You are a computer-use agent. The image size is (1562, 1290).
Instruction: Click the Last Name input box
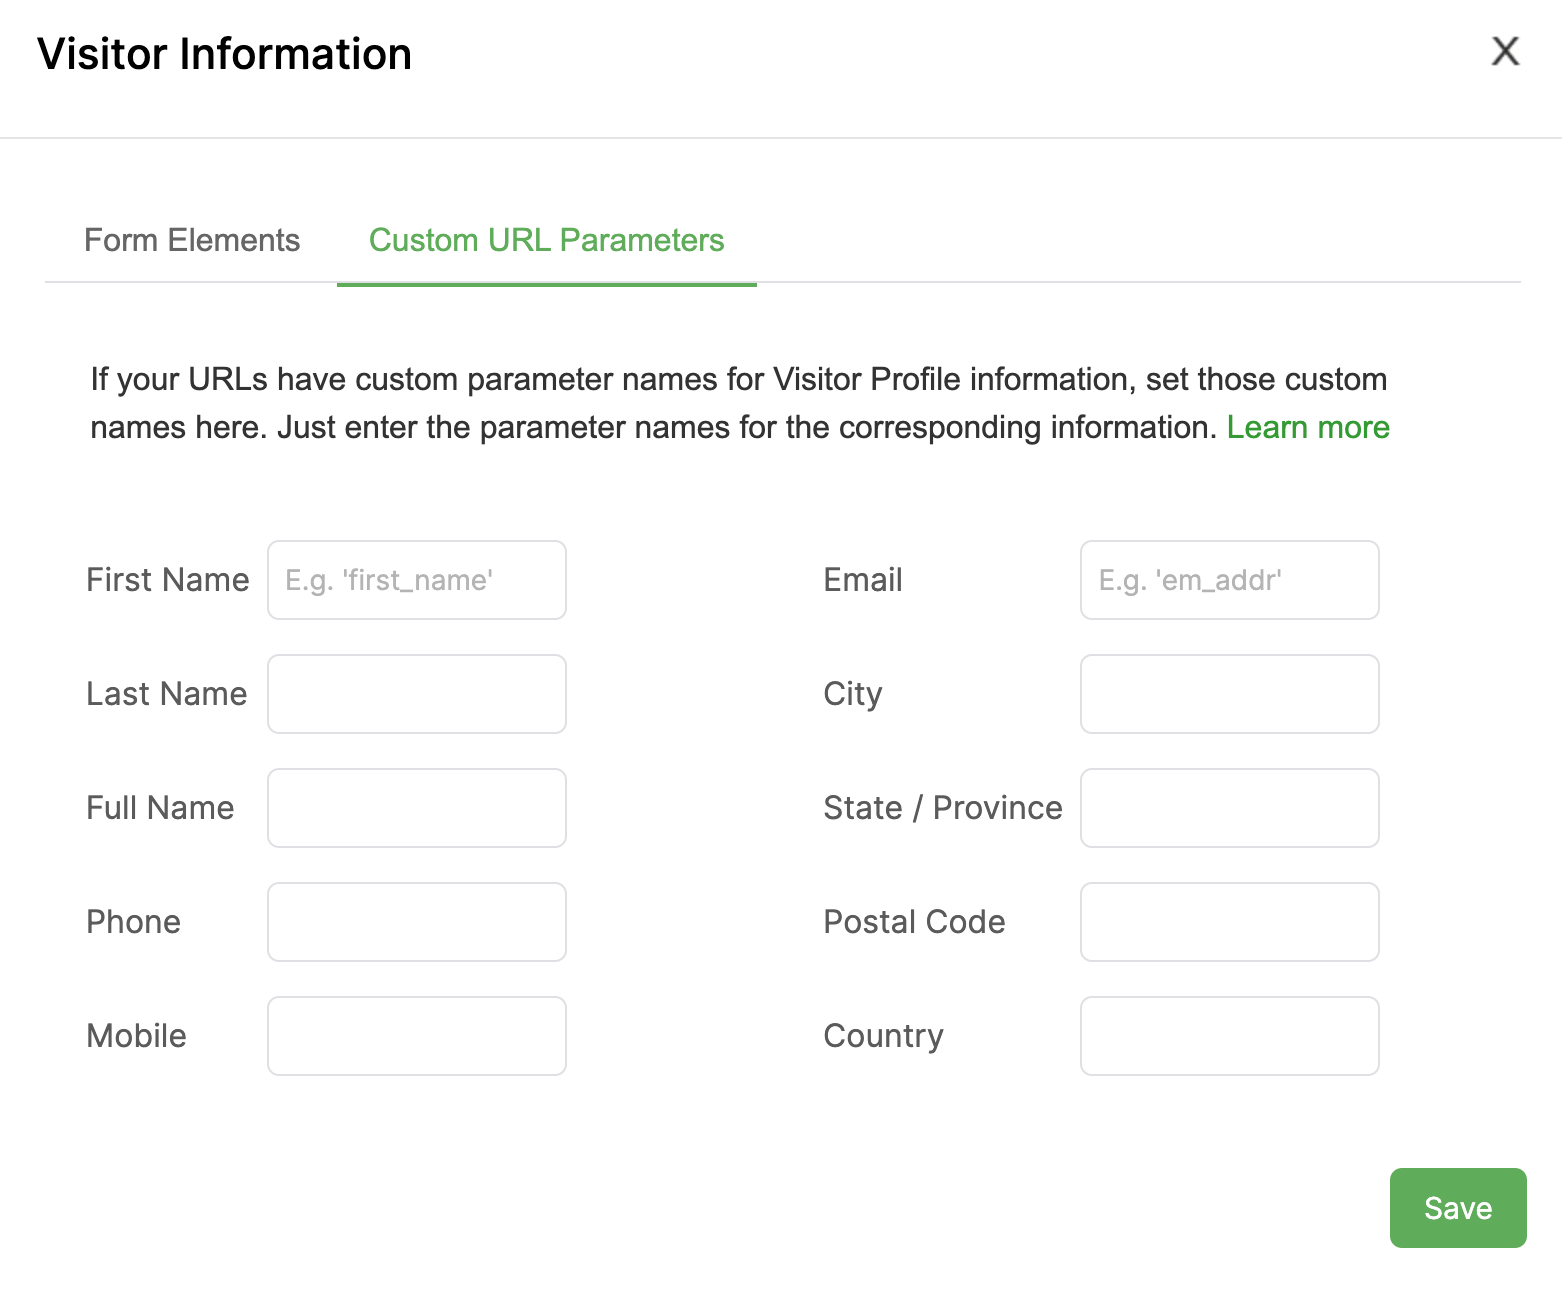click(x=417, y=694)
